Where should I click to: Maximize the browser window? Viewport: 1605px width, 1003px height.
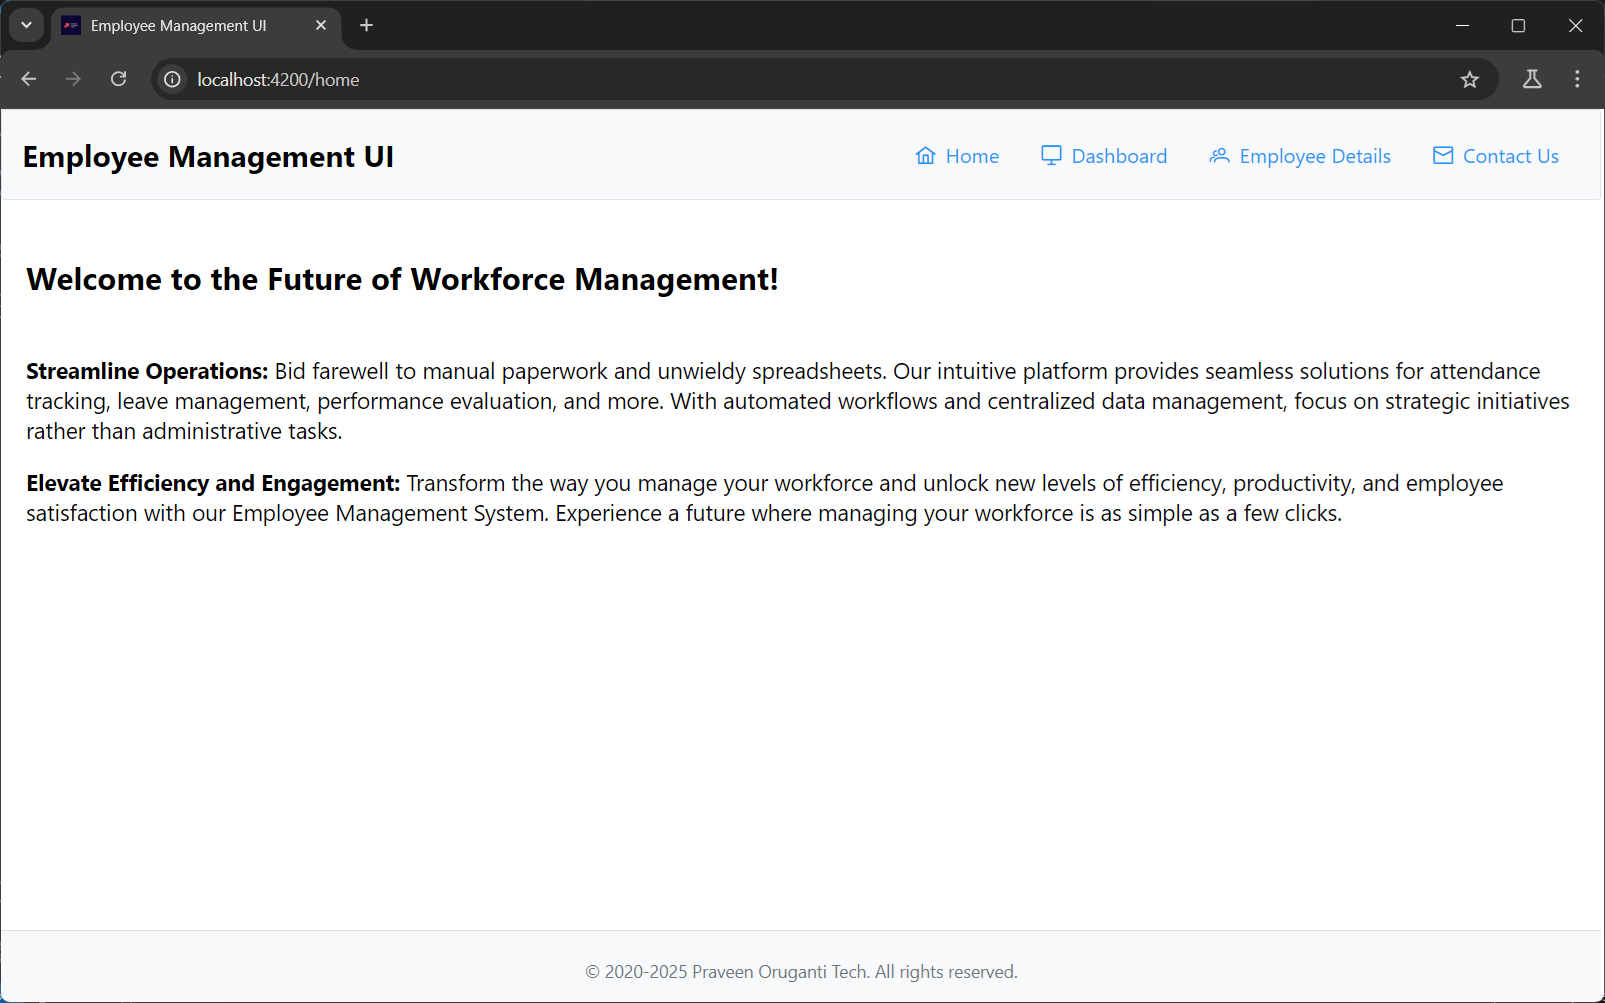pos(1518,25)
